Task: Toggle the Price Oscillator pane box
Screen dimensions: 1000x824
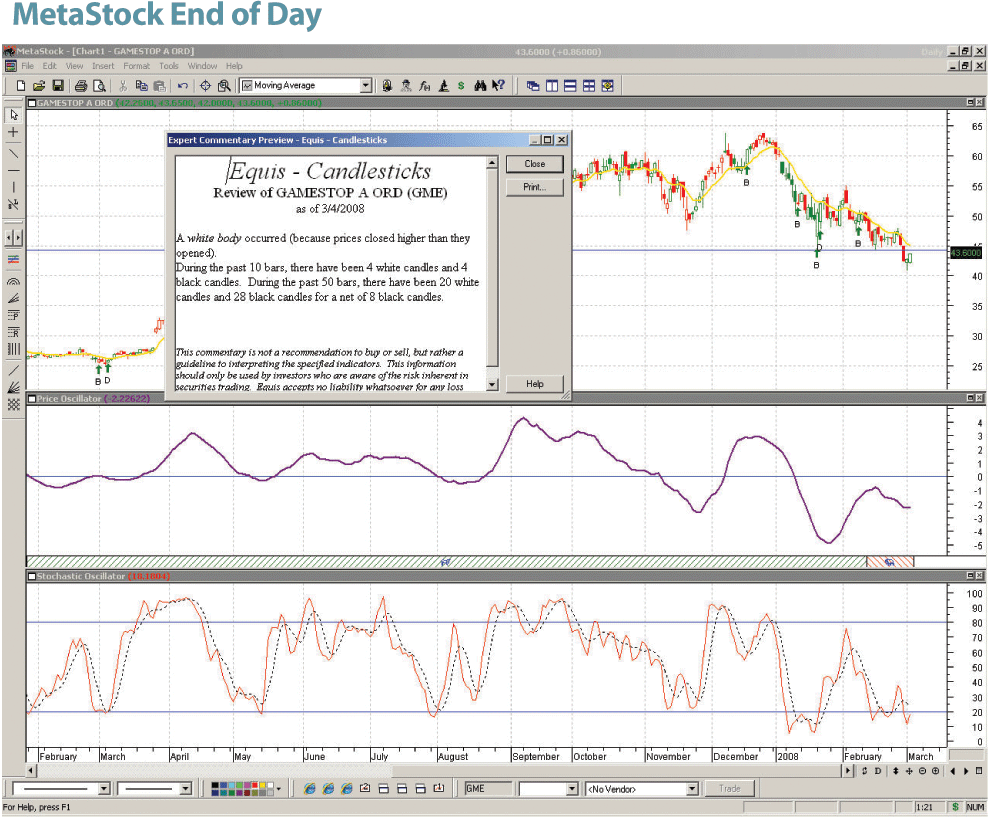Action: pyautogui.click(x=31, y=399)
